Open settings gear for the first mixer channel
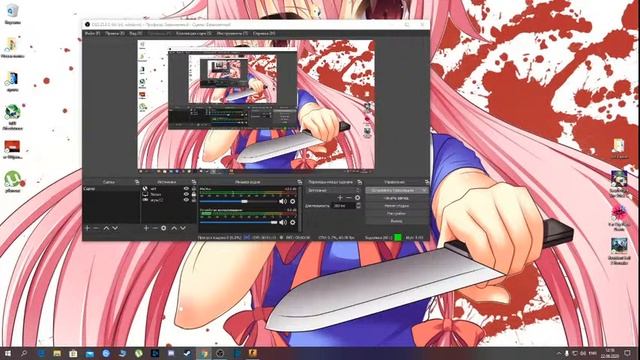640x360 pixels. point(292,201)
